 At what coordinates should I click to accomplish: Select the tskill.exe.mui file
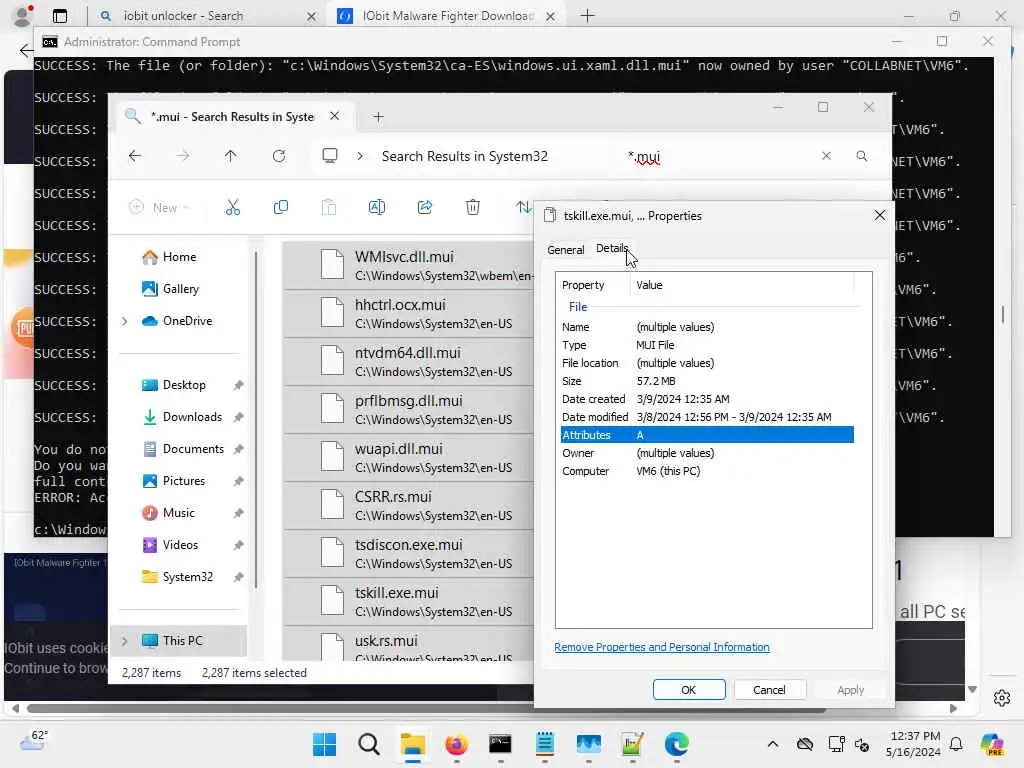[x=409, y=601]
